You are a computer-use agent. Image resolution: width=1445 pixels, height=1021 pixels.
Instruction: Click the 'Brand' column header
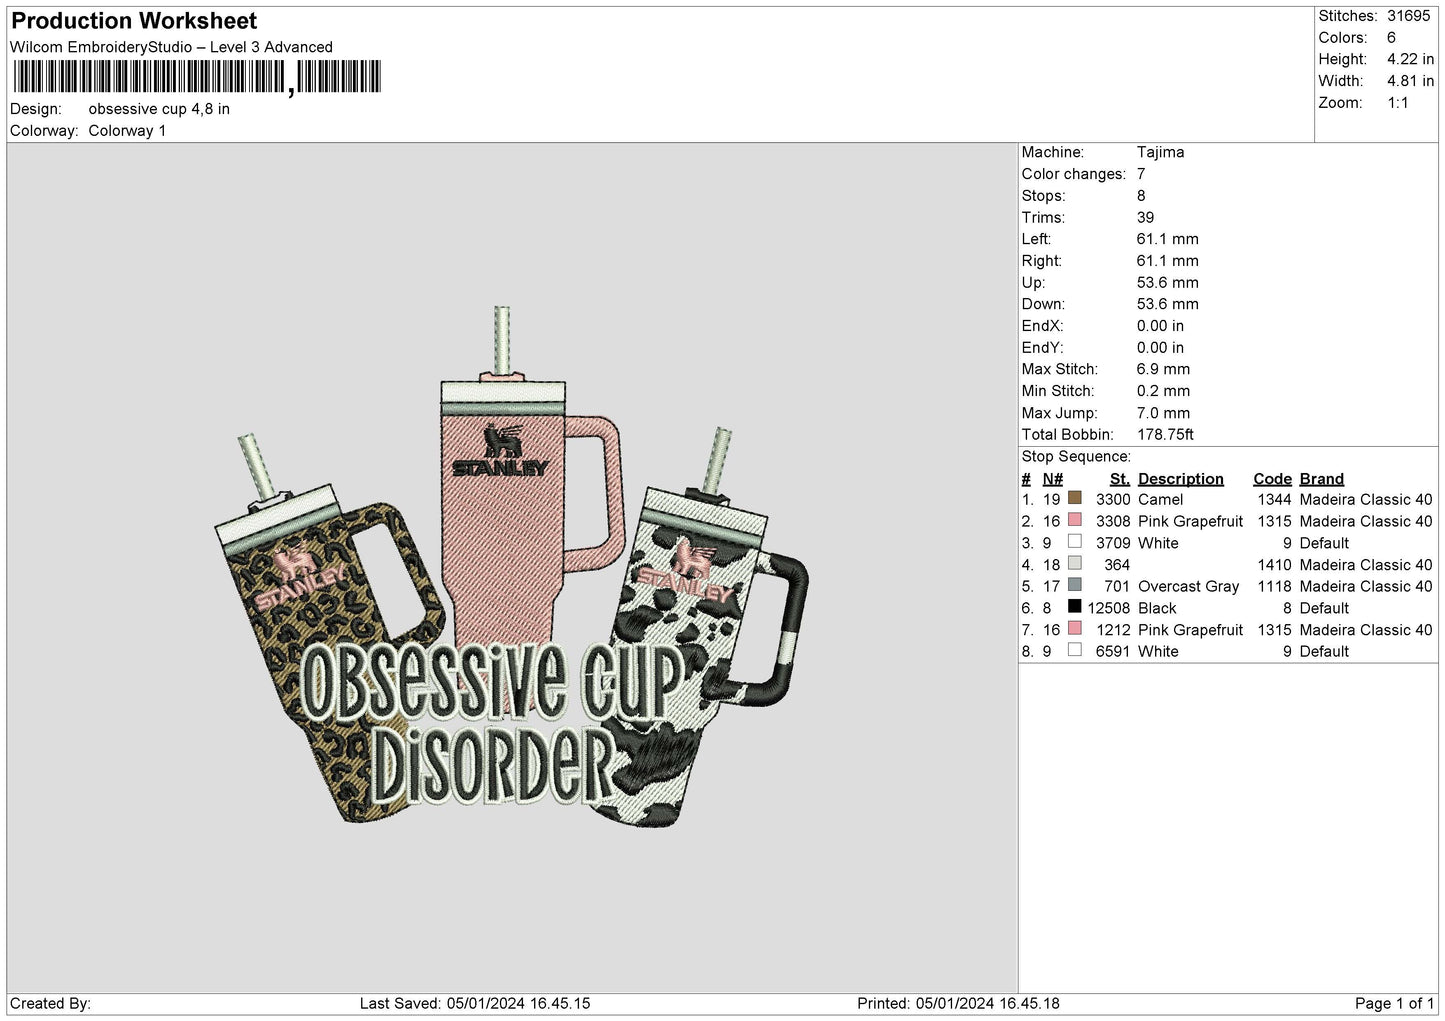coord(1322,479)
